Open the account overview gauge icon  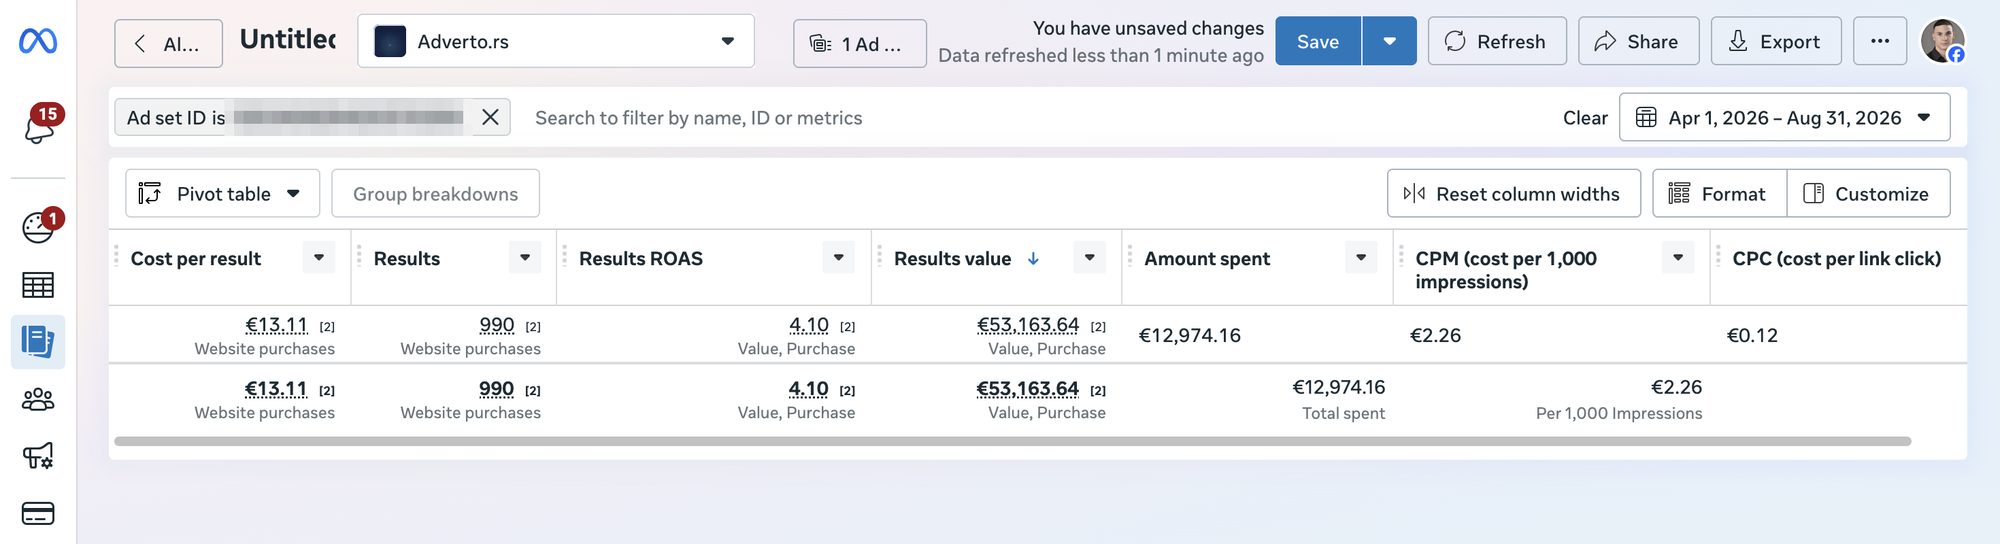38,227
